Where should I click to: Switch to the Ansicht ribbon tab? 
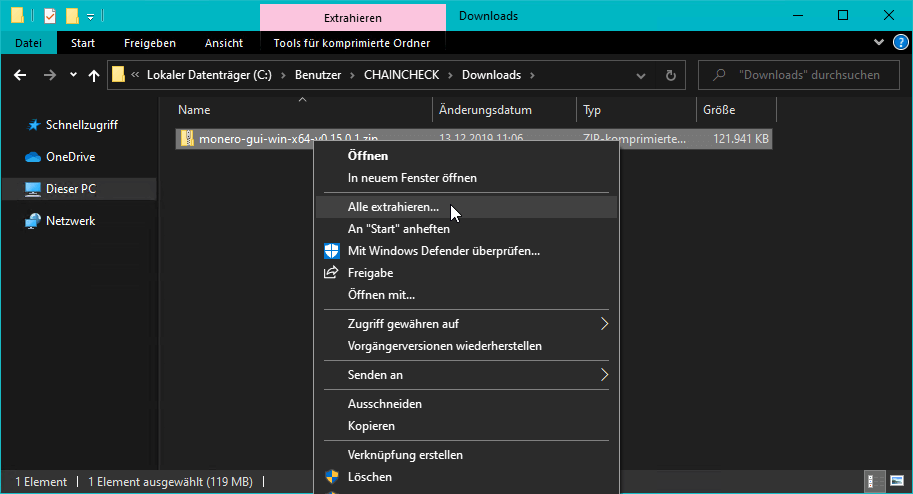tap(224, 43)
